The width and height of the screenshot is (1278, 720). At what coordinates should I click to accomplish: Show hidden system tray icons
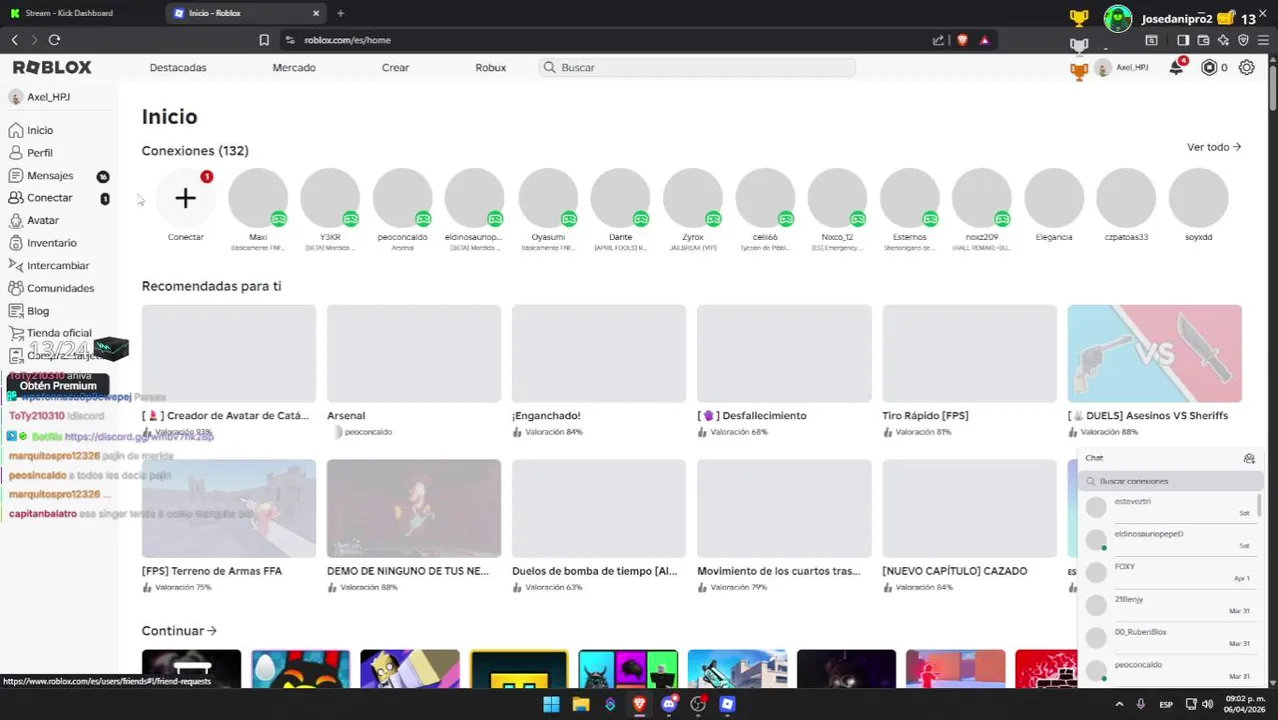tap(1118, 704)
